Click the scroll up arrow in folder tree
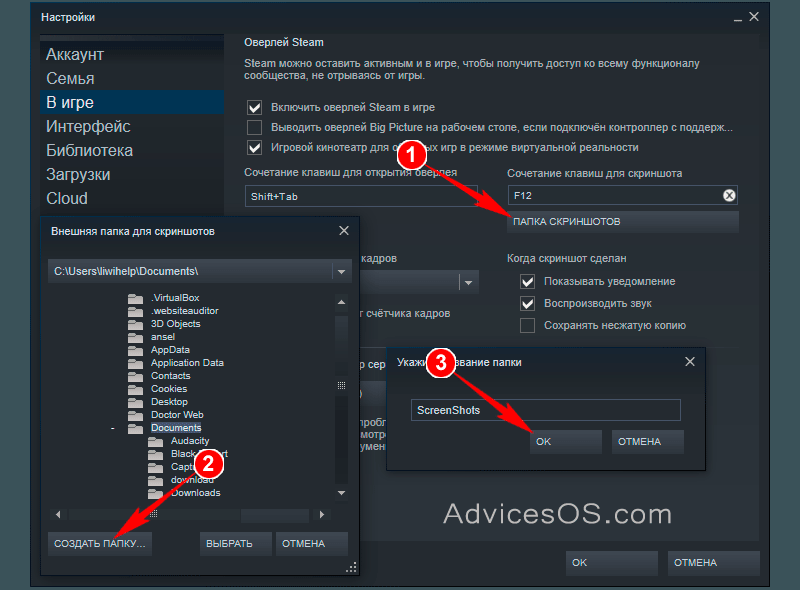Viewport: 800px width, 590px height. coord(341,302)
